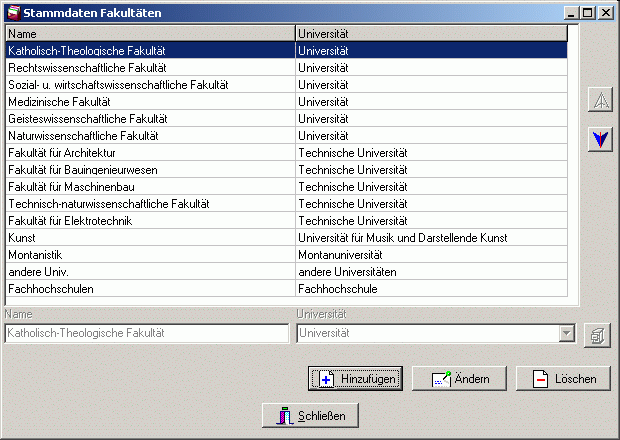Select the Medizinische Fakultät row
Viewport: 620px width, 440px height.
click(287, 102)
